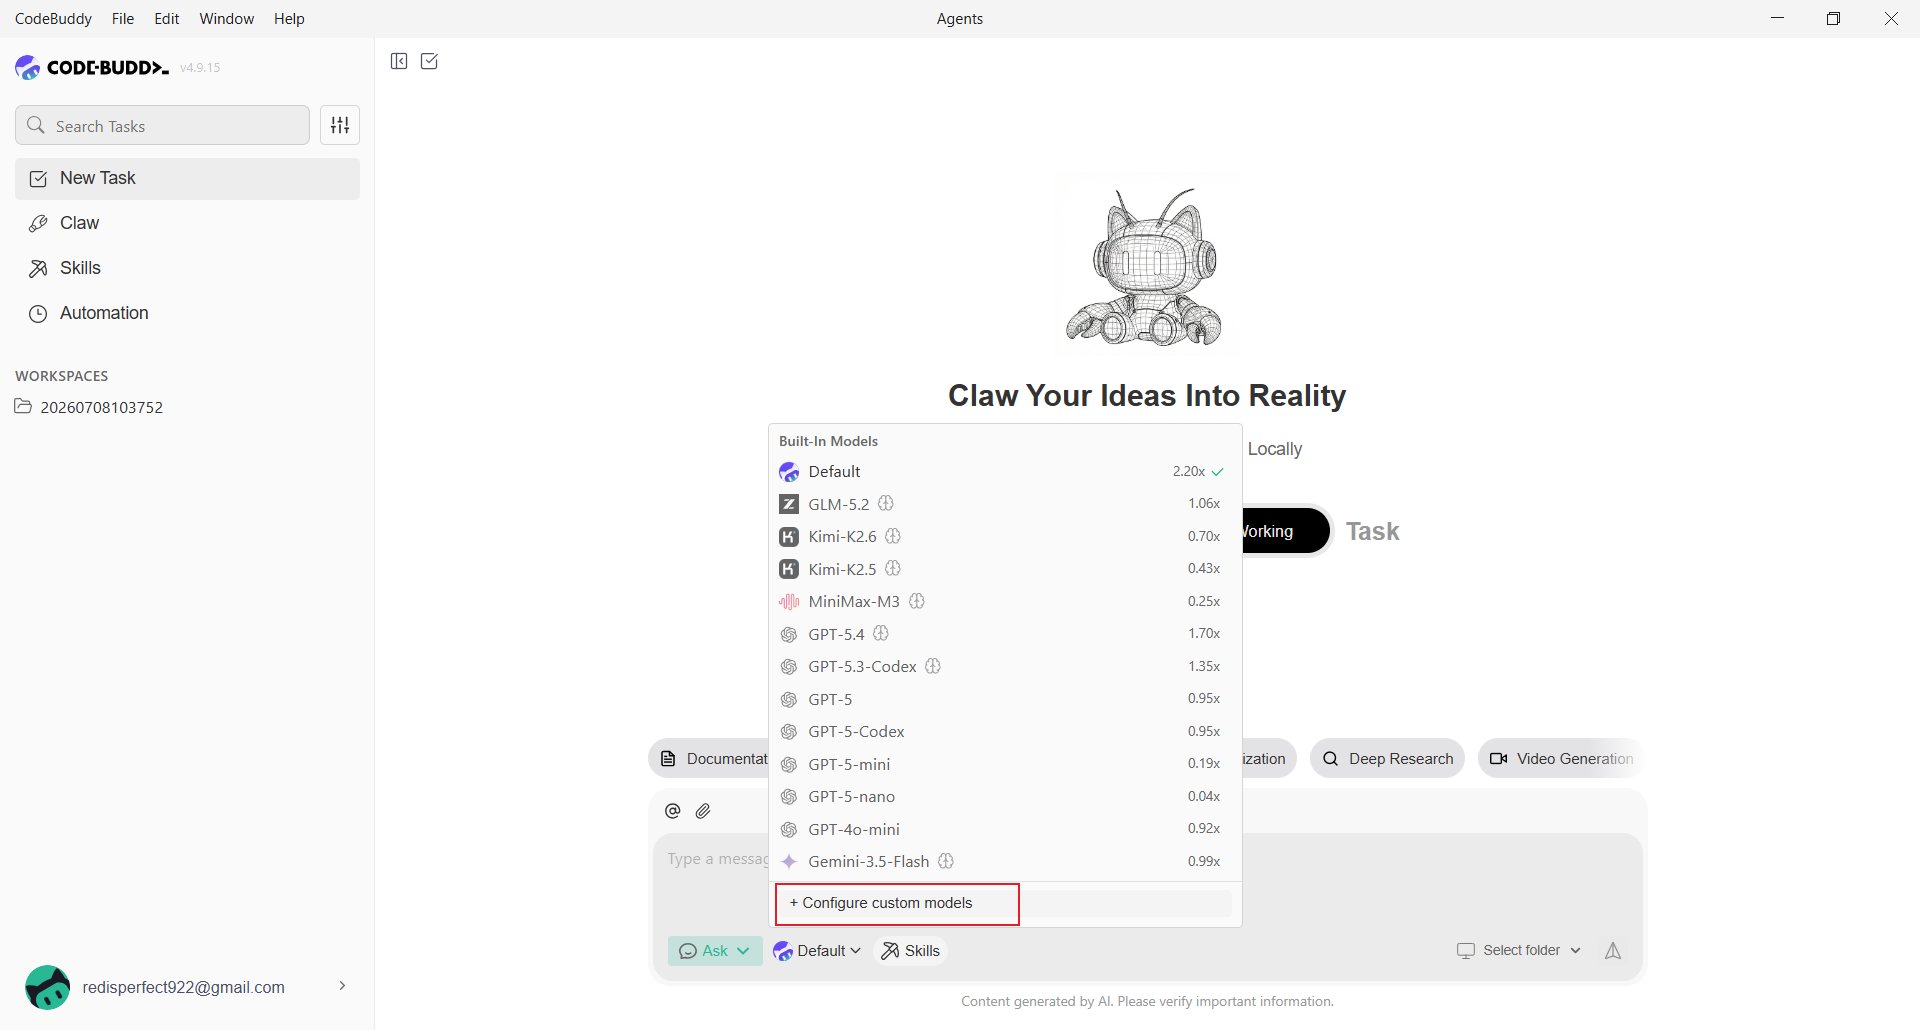Pick the GPT-4o-mini model

click(x=1005, y=829)
